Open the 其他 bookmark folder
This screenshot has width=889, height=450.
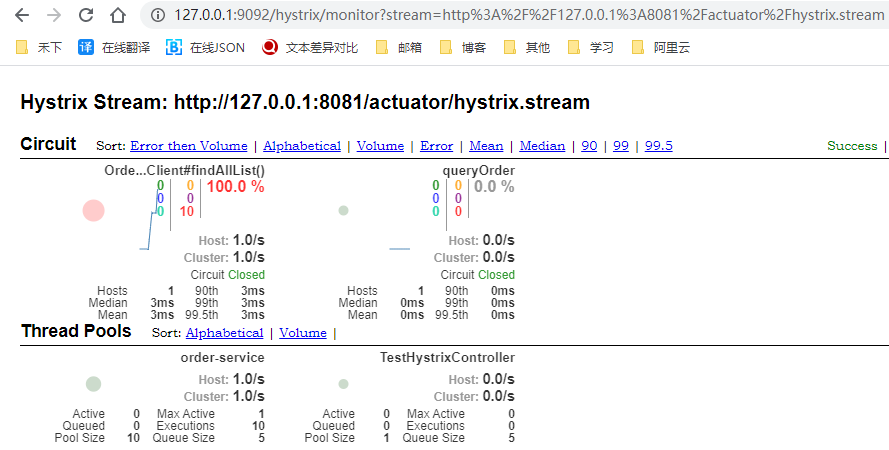(x=527, y=48)
